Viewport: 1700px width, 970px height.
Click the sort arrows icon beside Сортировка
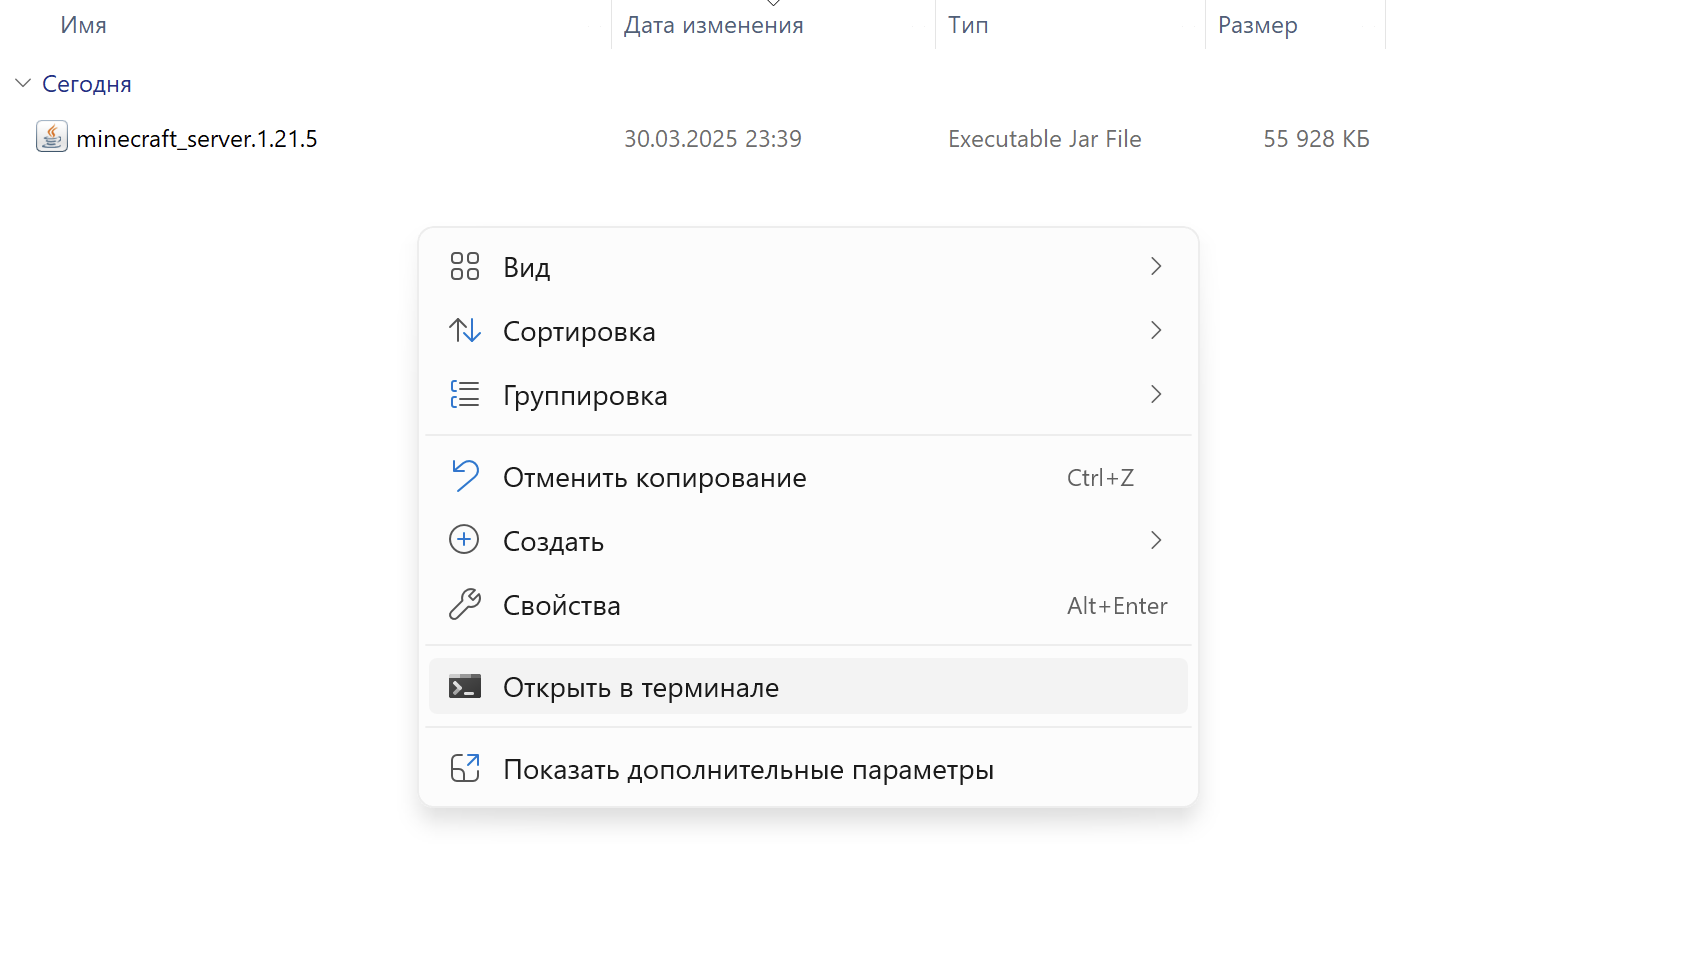coord(465,330)
